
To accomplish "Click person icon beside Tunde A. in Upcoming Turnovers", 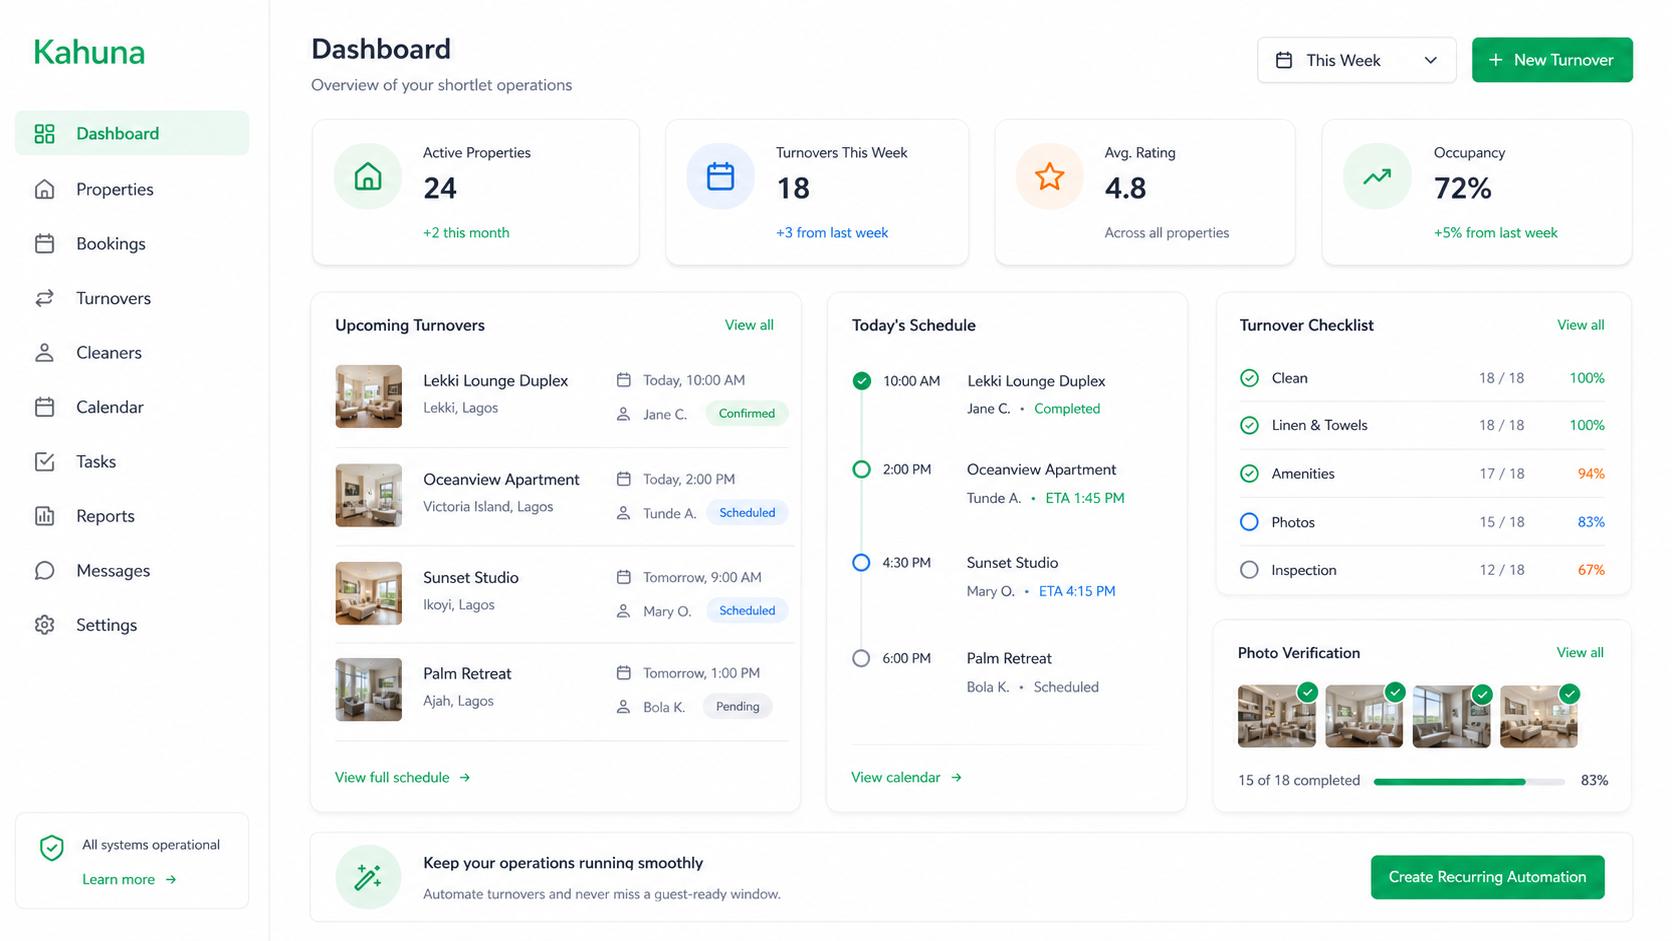I will [x=623, y=513].
